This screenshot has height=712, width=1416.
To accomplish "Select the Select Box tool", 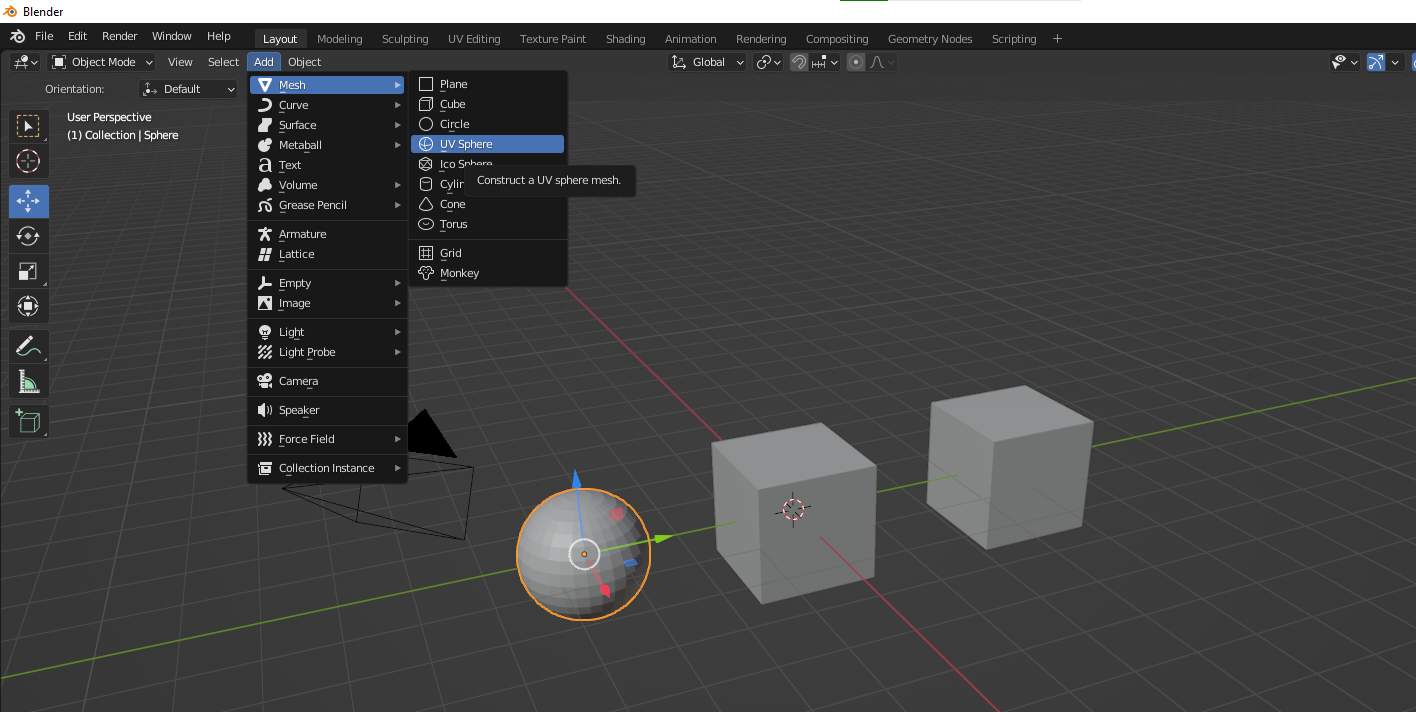I will pos(28,126).
